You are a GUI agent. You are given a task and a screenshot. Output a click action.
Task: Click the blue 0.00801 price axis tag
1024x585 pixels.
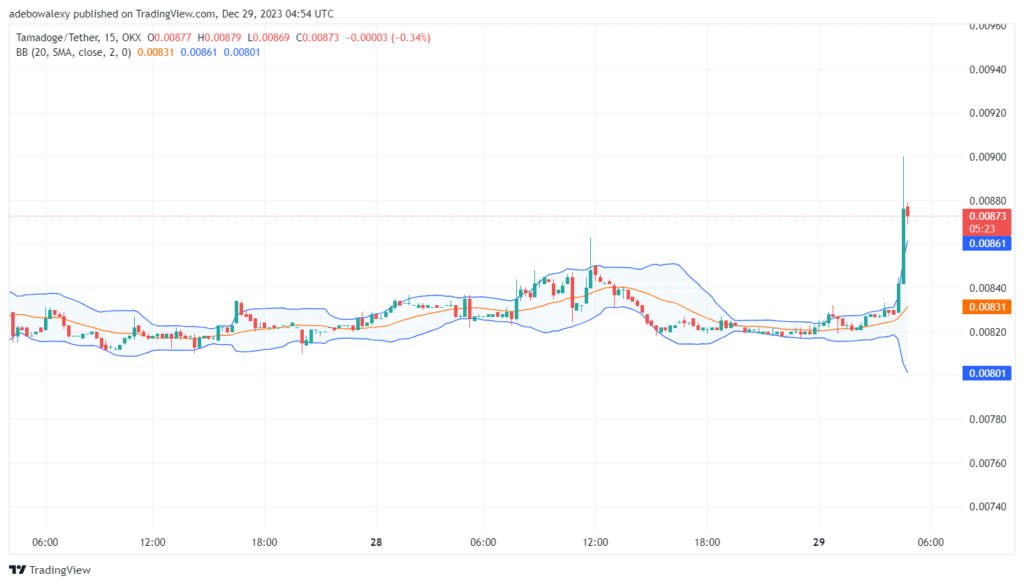(x=987, y=373)
